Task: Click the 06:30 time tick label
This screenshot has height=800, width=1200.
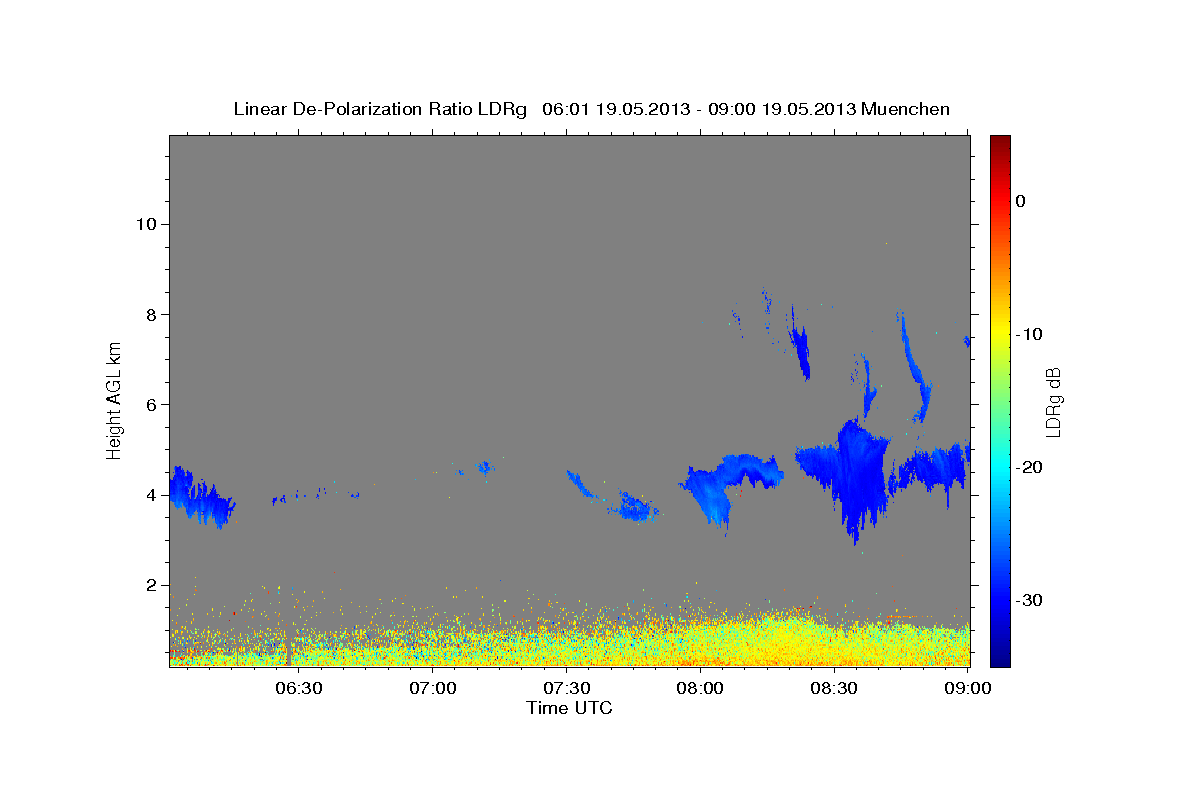Action: pos(298,688)
